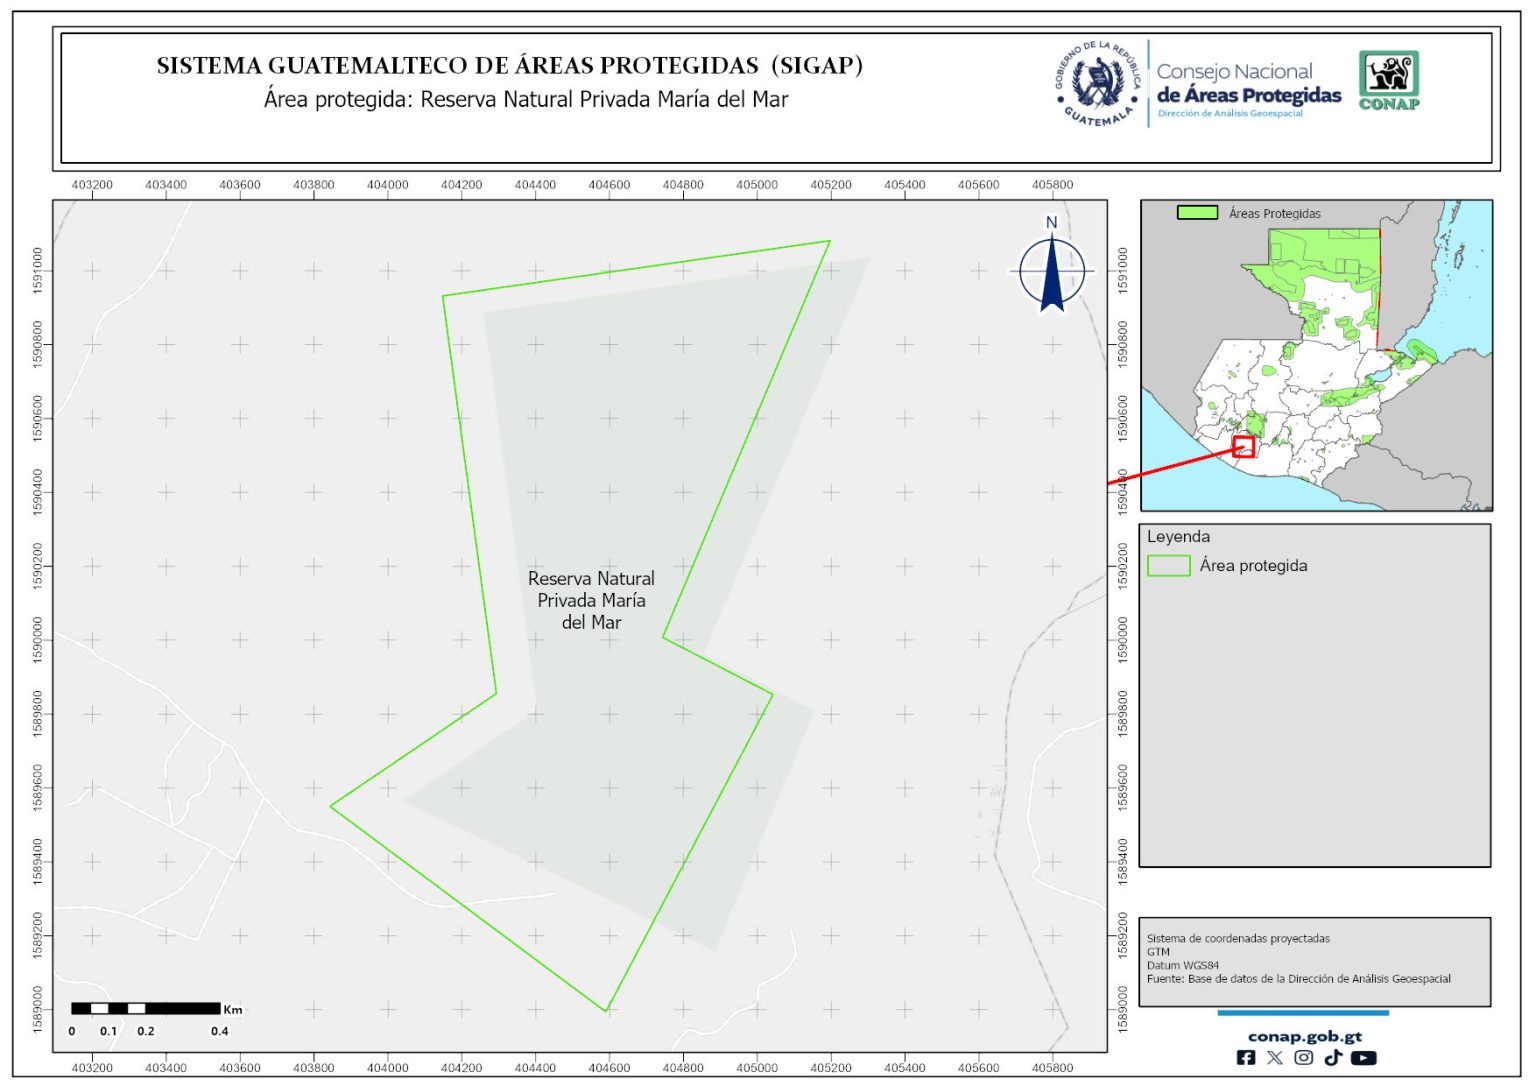Image resolution: width=1536 pixels, height=1086 pixels.
Task: Click the Leyenda heading
Action: coord(1178,537)
